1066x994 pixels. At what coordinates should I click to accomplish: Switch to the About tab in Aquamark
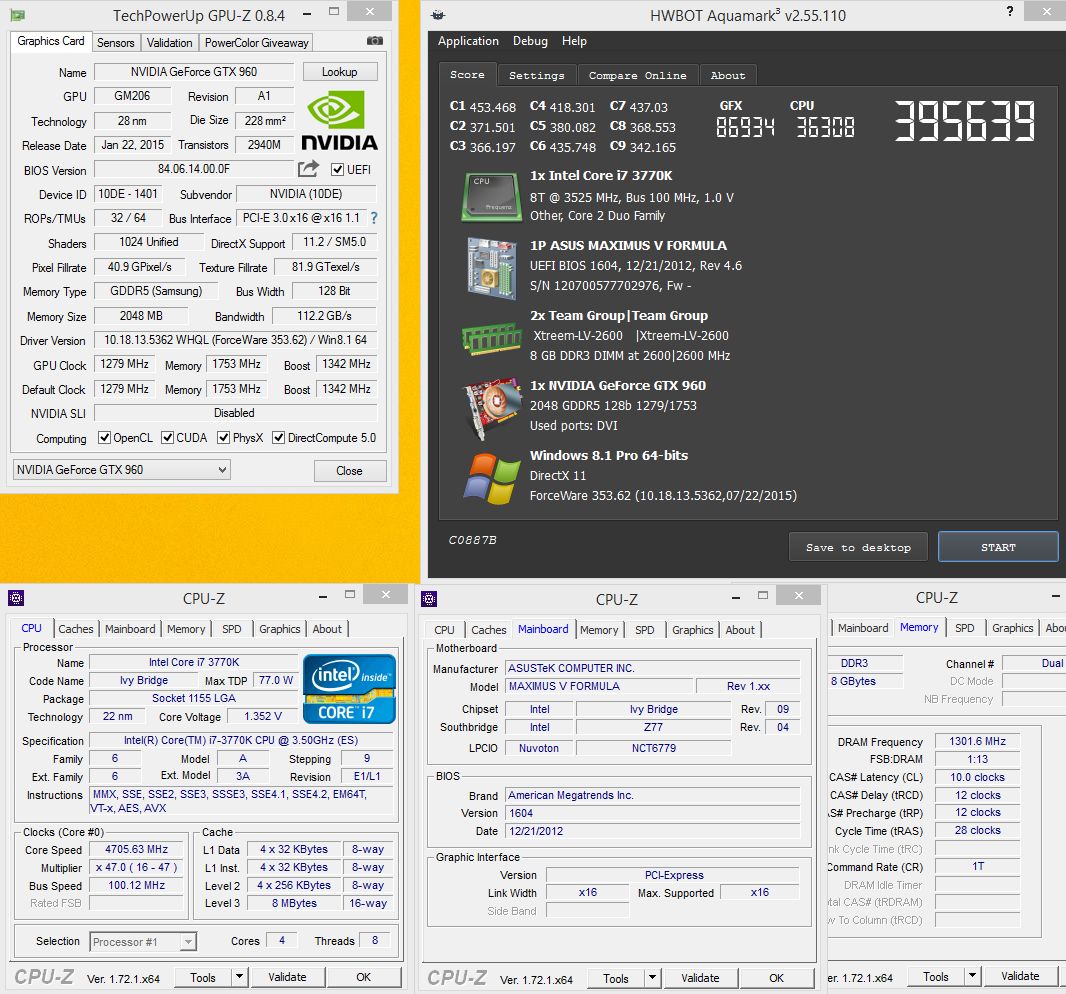point(727,75)
